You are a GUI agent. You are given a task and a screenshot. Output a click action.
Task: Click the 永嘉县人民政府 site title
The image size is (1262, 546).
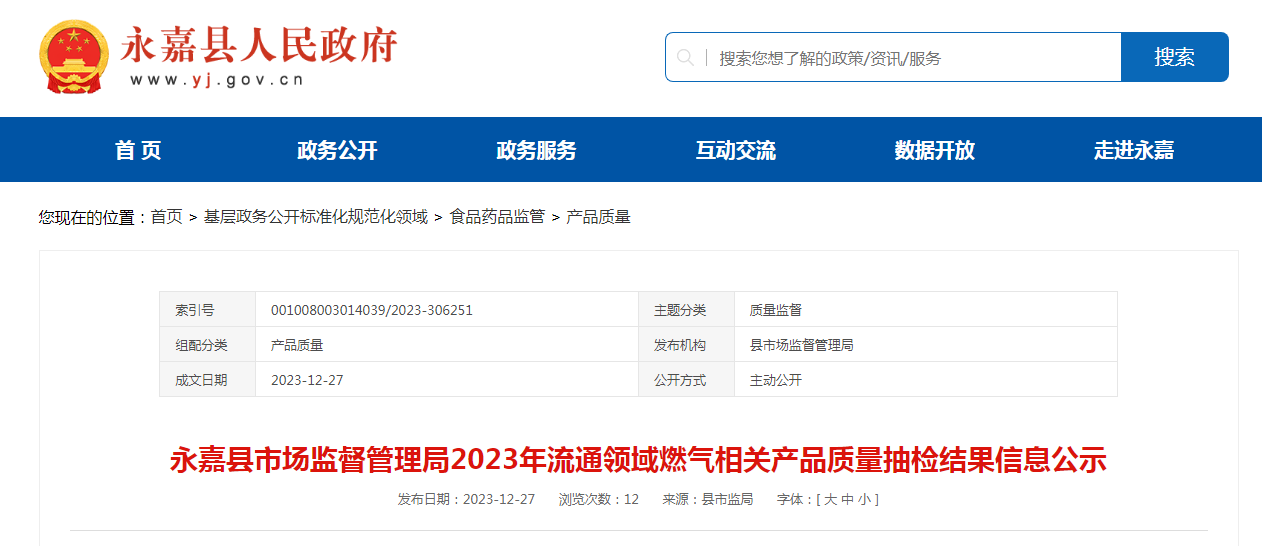click(x=259, y=45)
